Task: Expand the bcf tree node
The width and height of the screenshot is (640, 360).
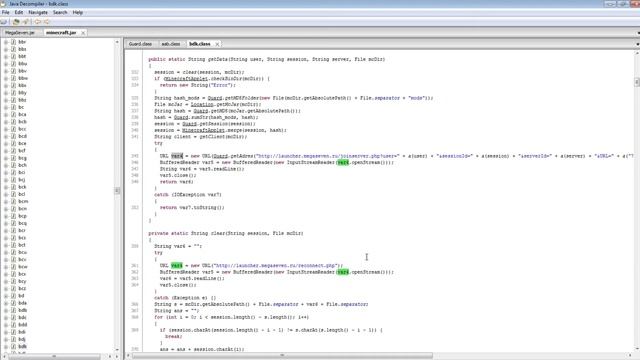Action: (6, 151)
